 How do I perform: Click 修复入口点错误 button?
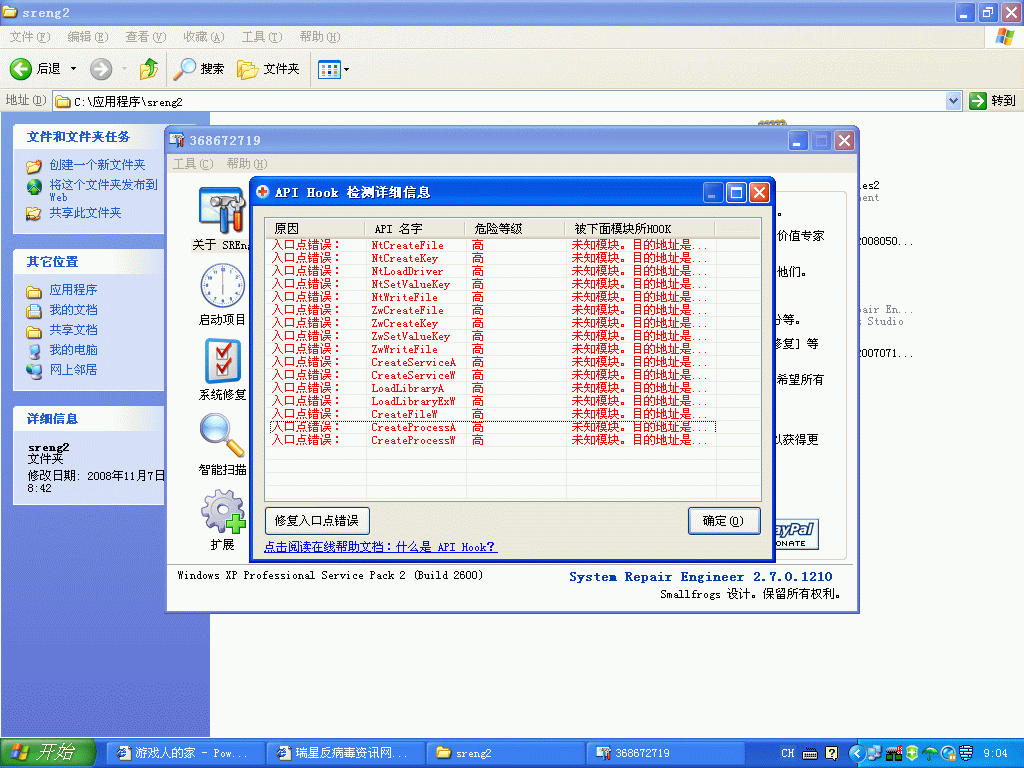[x=317, y=521]
